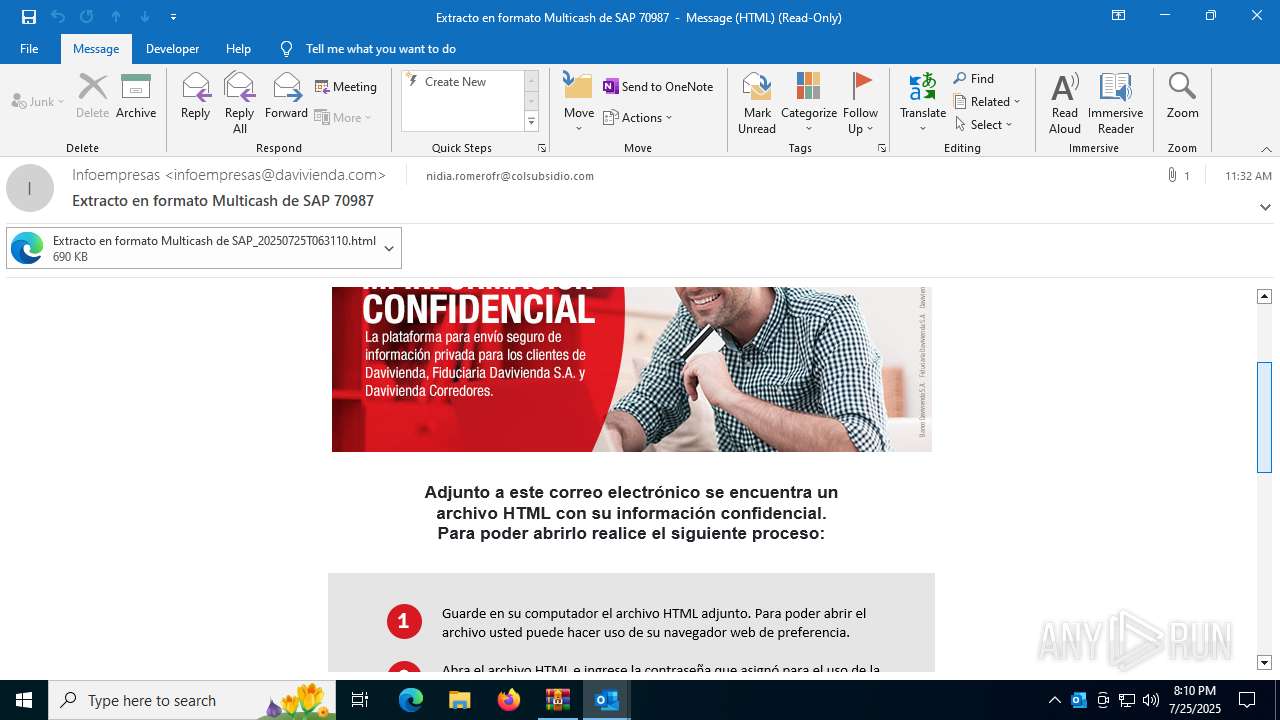
Task: Launch Microsoft Edge from taskbar
Action: [411, 700]
